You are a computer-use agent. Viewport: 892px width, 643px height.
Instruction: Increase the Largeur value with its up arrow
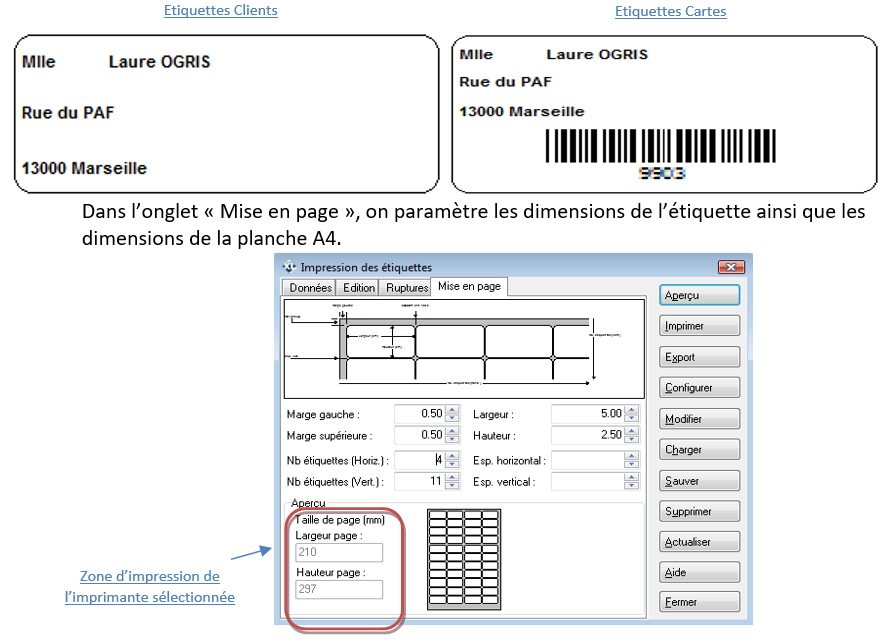(632, 409)
